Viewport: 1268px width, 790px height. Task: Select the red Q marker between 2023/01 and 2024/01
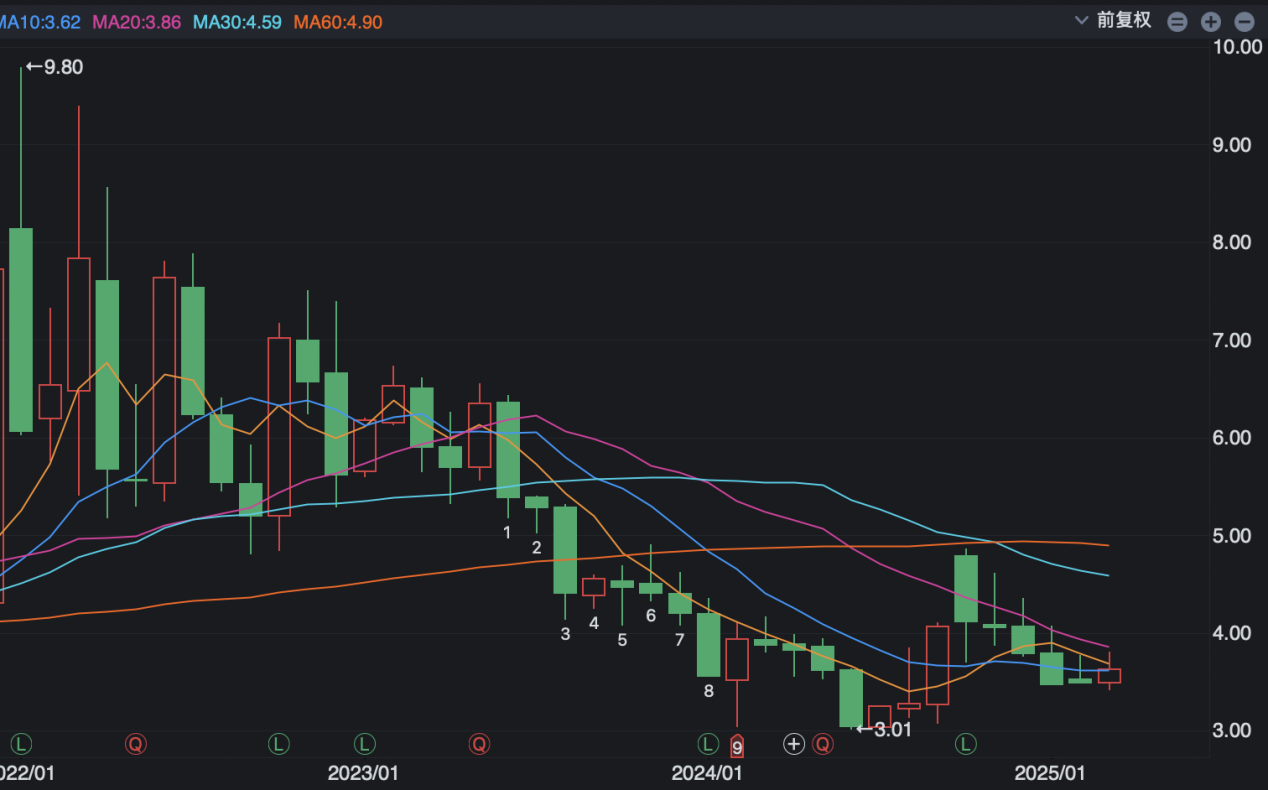(480, 743)
